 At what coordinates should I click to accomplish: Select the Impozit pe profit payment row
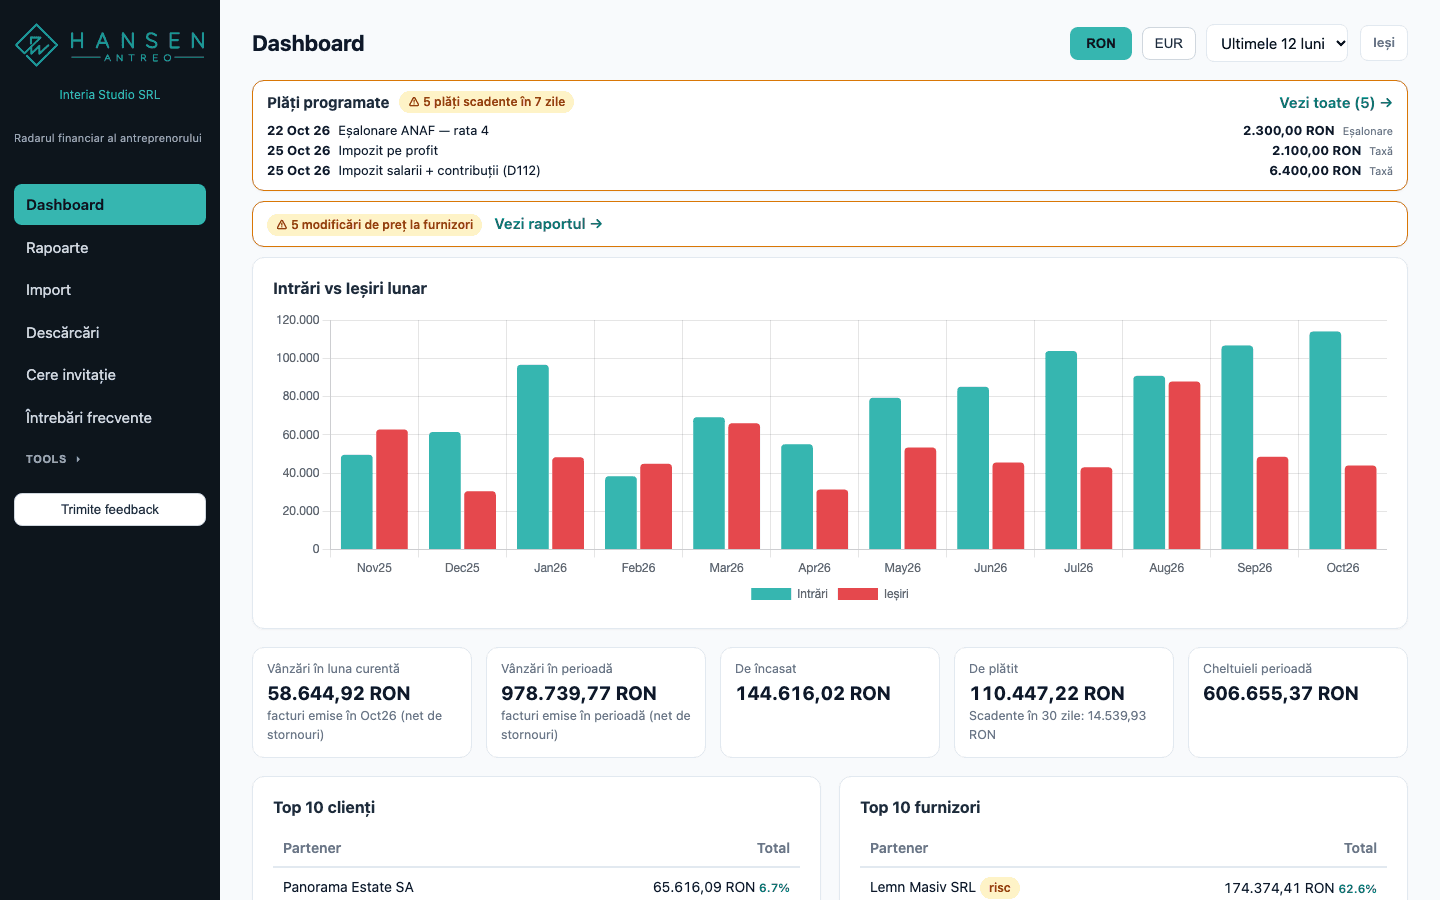coord(830,151)
